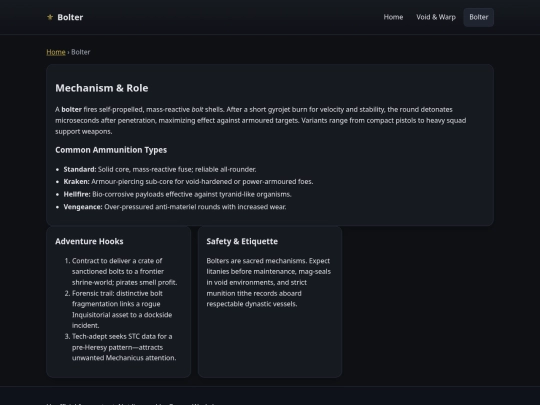Image resolution: width=540 pixels, height=405 pixels.
Task: Open the Void & Warp nav item
Action: click(436, 17)
